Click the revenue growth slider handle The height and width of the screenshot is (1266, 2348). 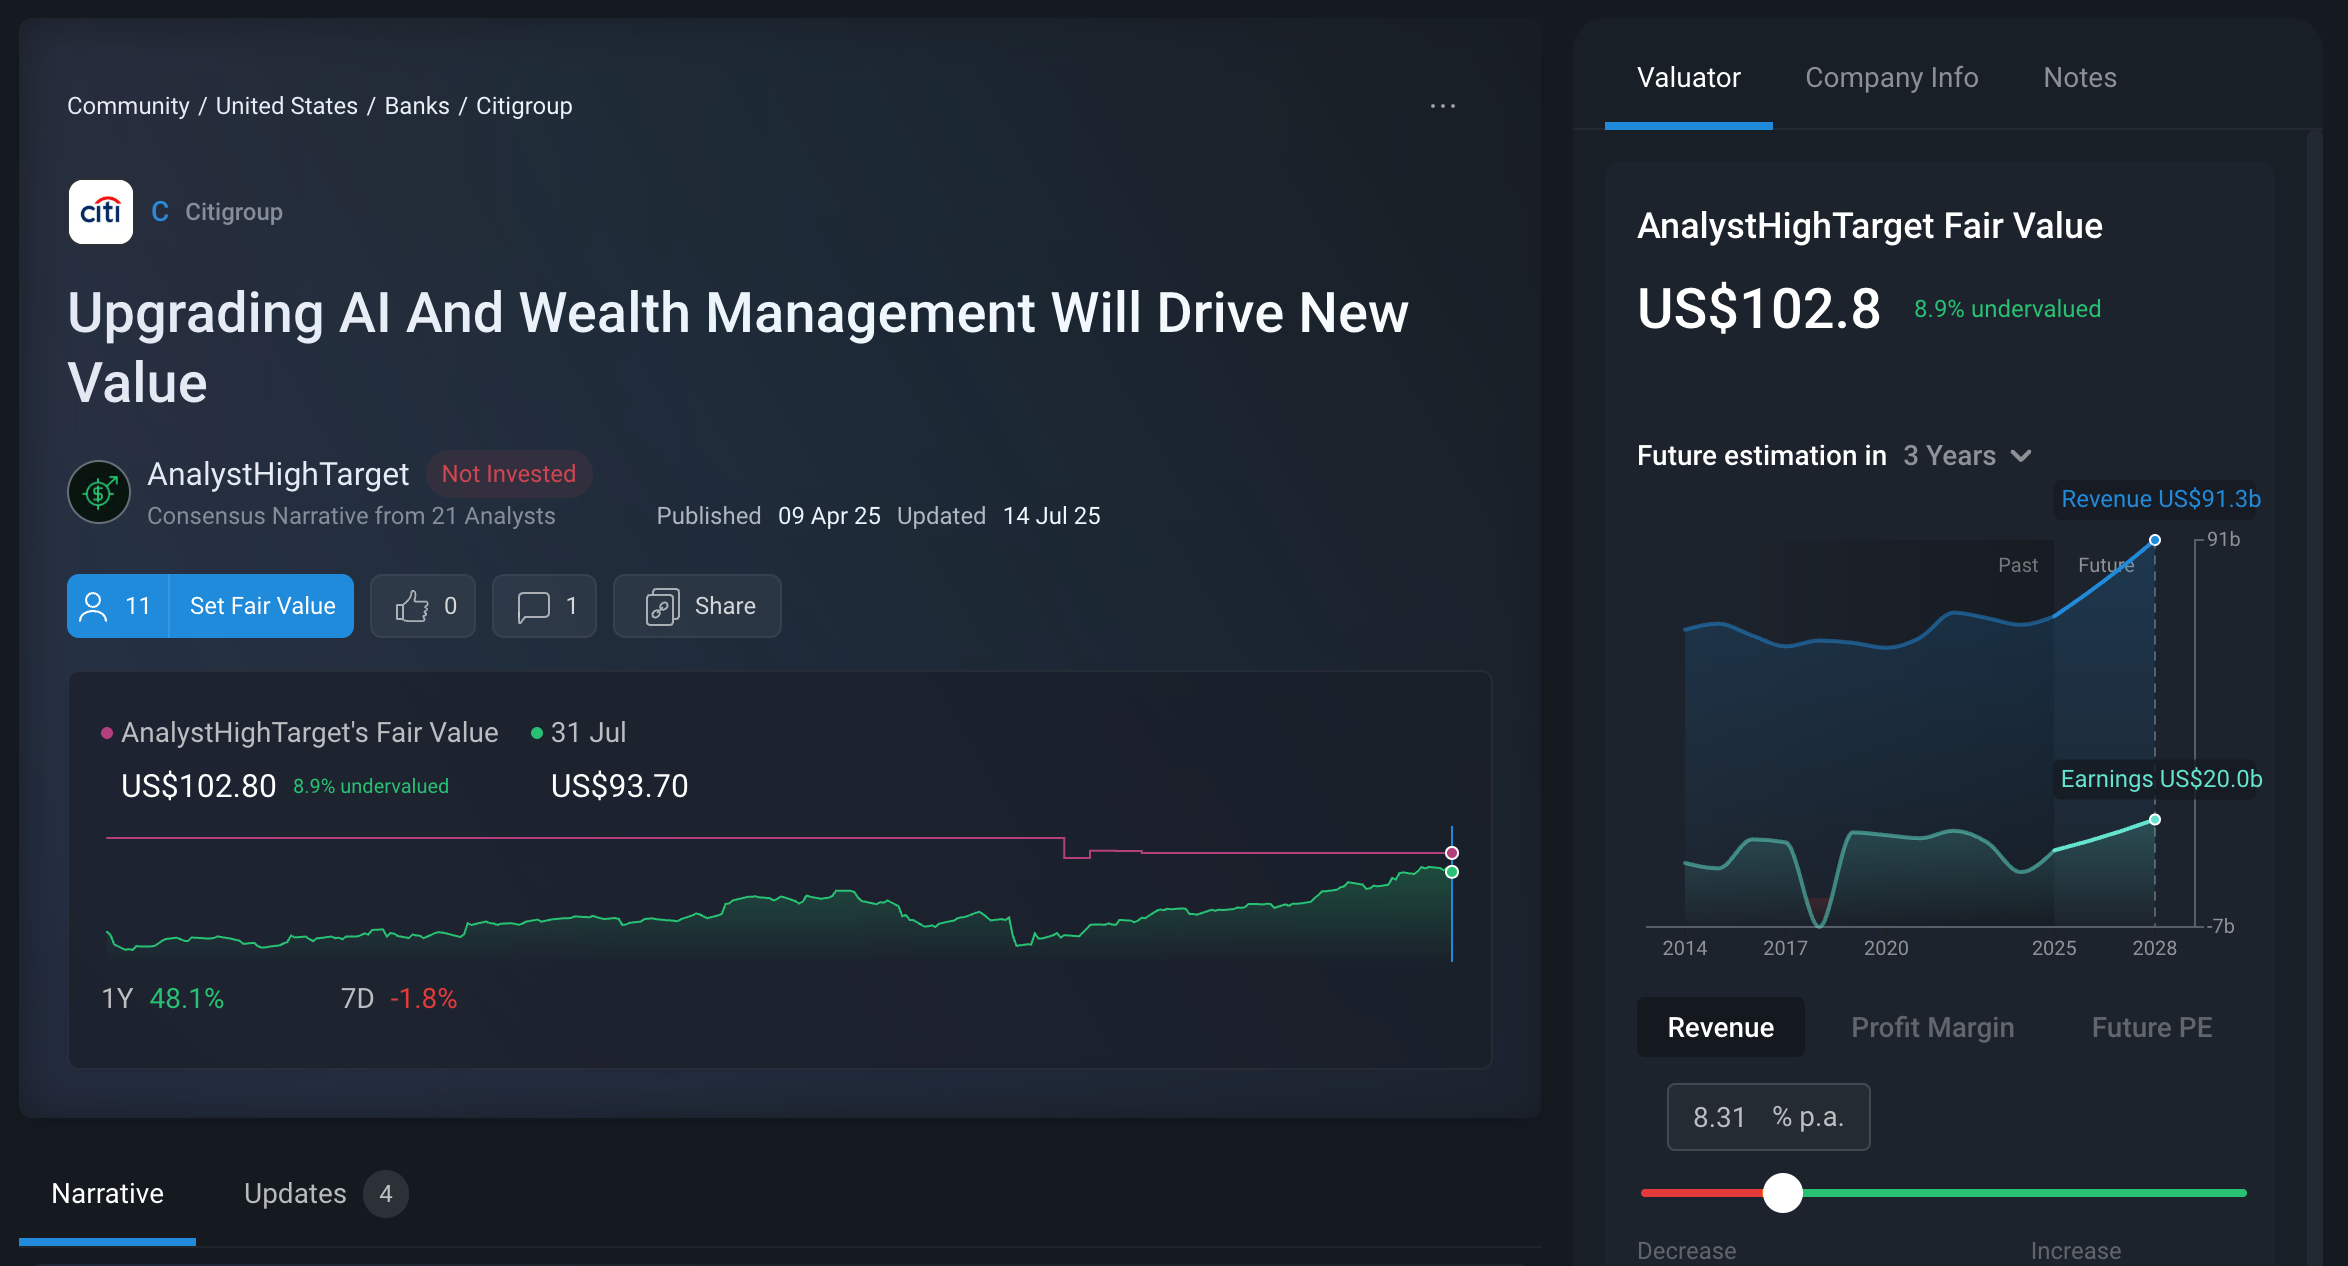coord(1782,1193)
